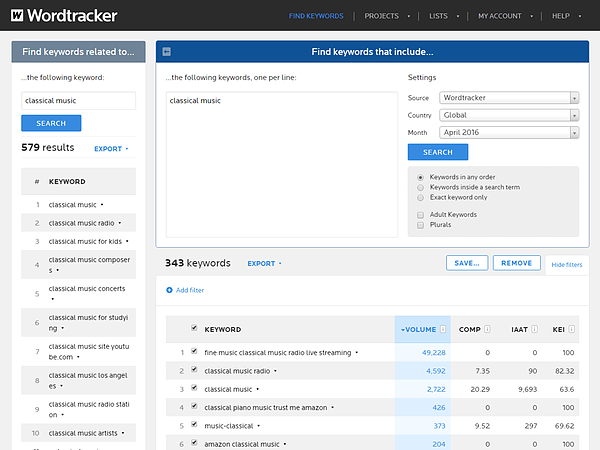Select 'classical music radio station' related keyword

(89, 409)
